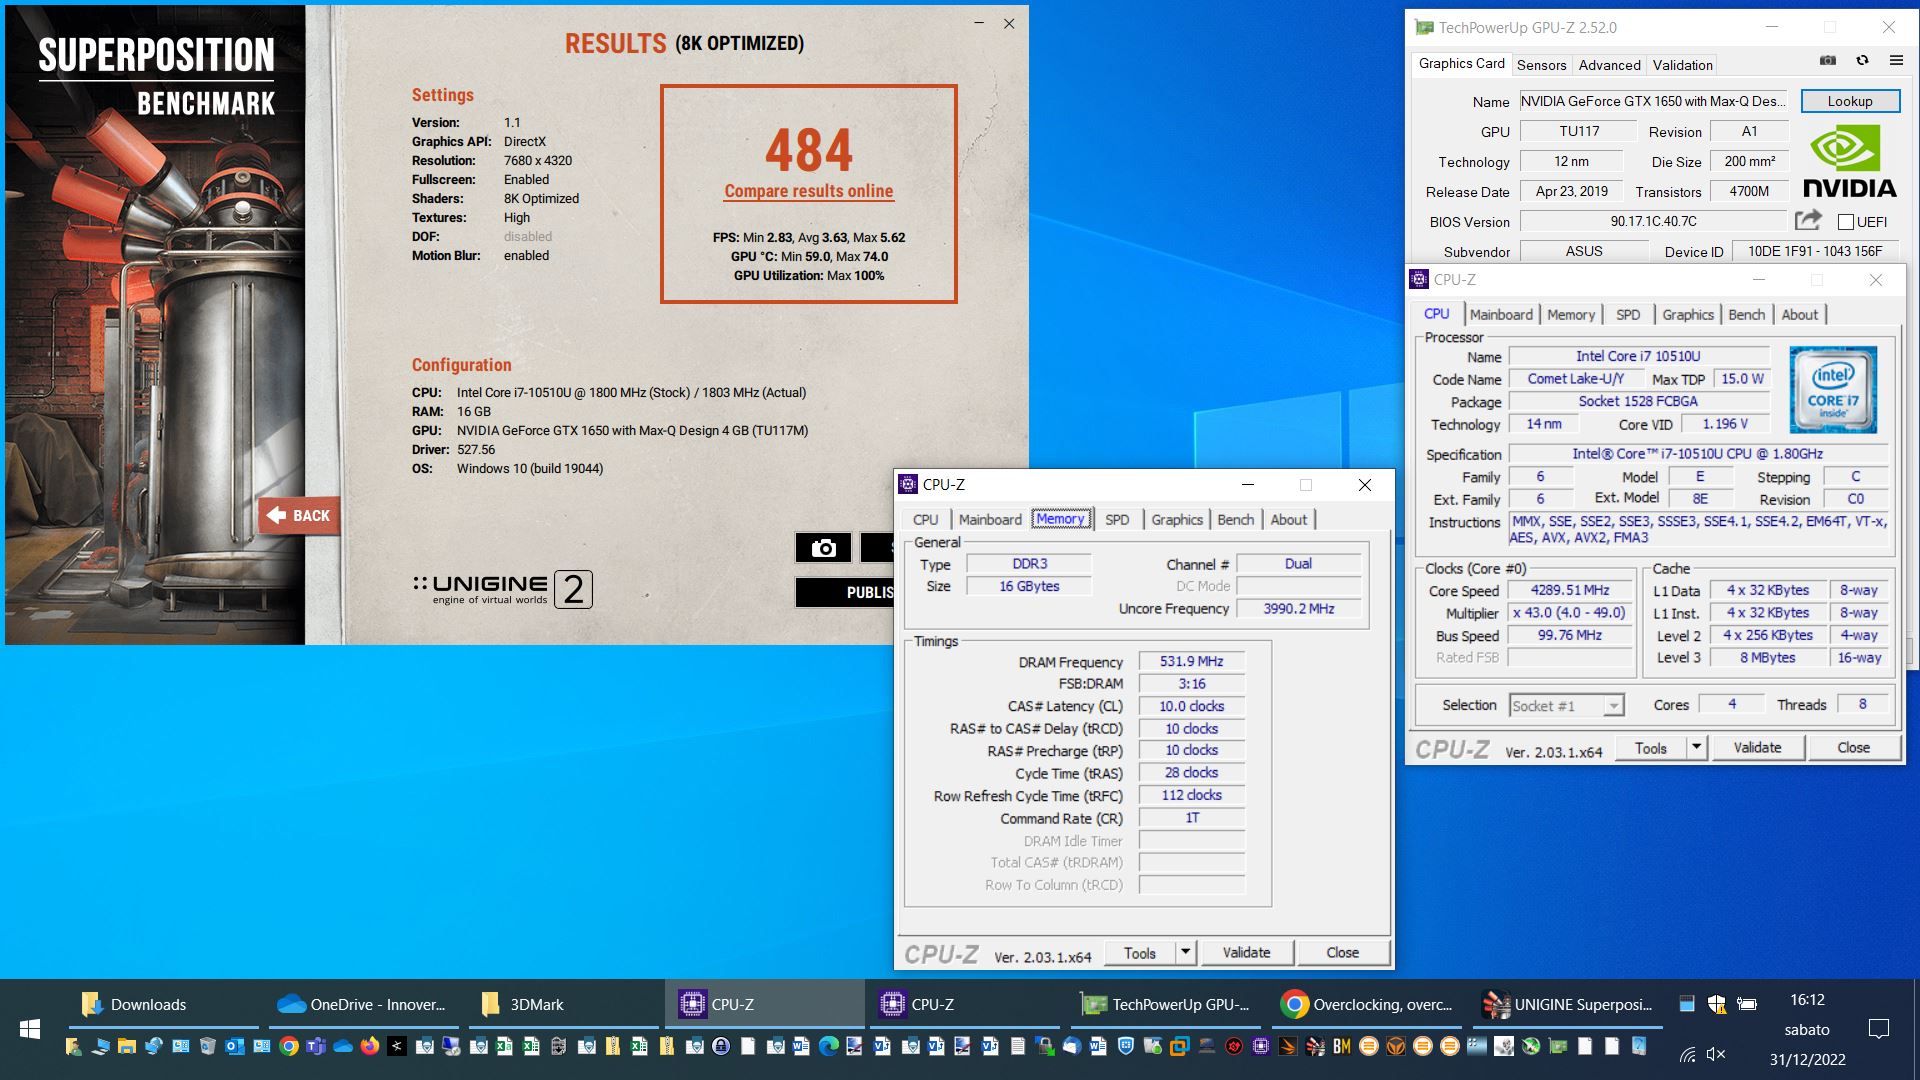This screenshot has height=1080, width=1920.
Task: Click the Intel Core i7 badge in CPU-Z
Action: point(1833,389)
